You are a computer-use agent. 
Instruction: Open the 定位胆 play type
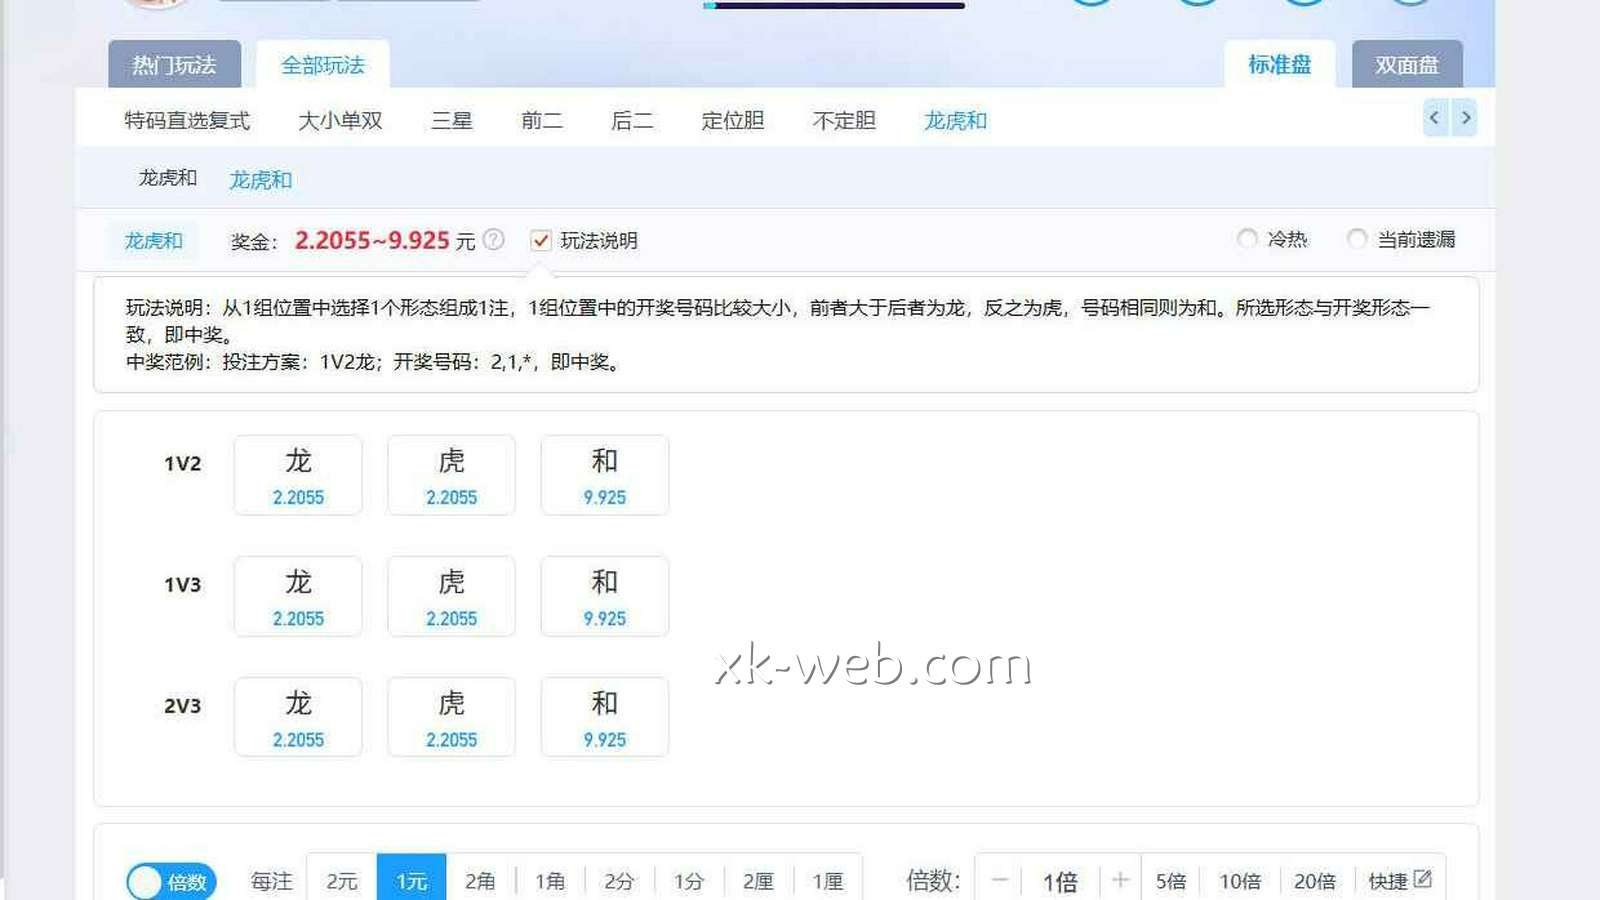(733, 121)
